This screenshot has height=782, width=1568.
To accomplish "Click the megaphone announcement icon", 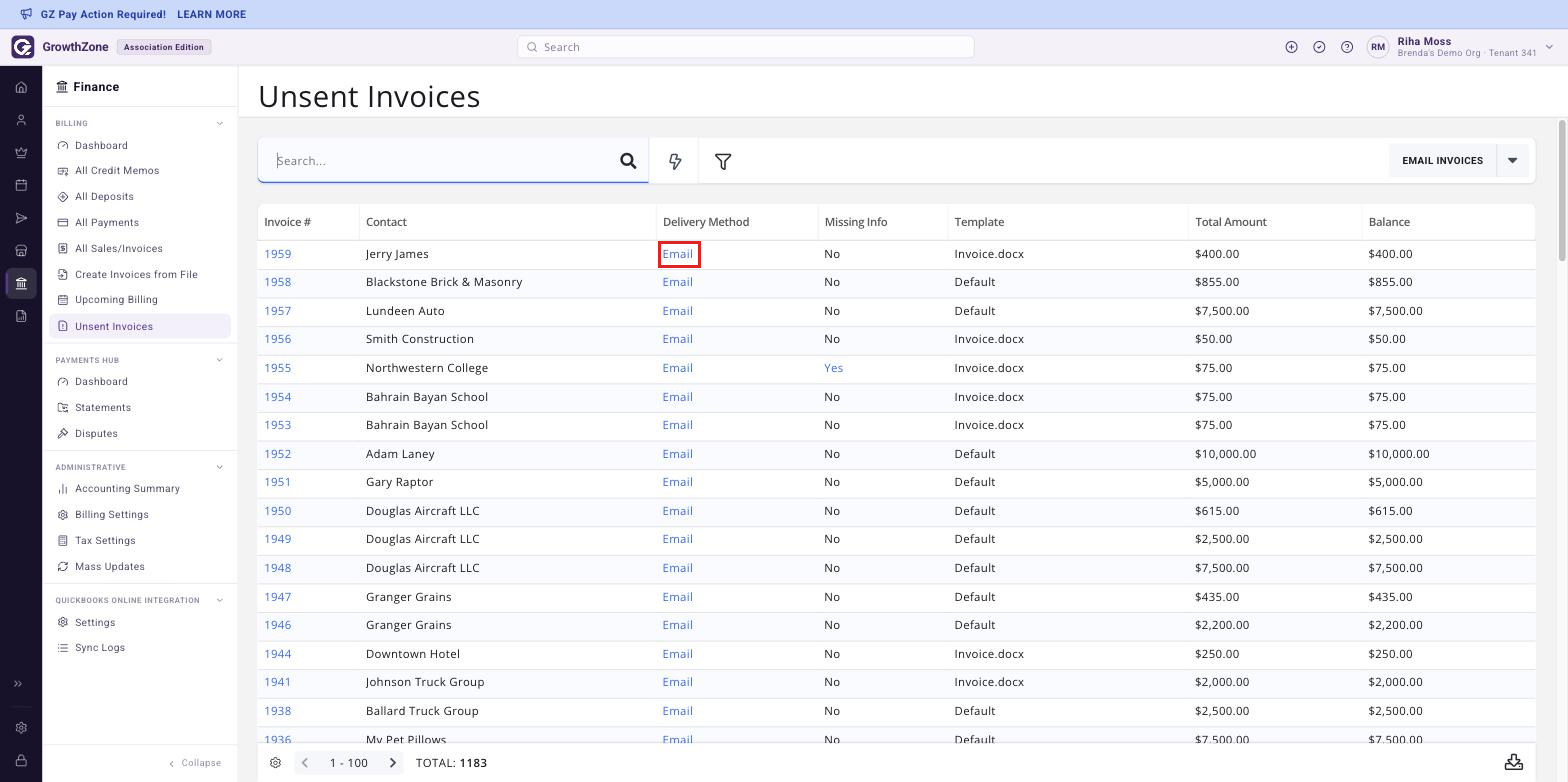I will [x=27, y=14].
